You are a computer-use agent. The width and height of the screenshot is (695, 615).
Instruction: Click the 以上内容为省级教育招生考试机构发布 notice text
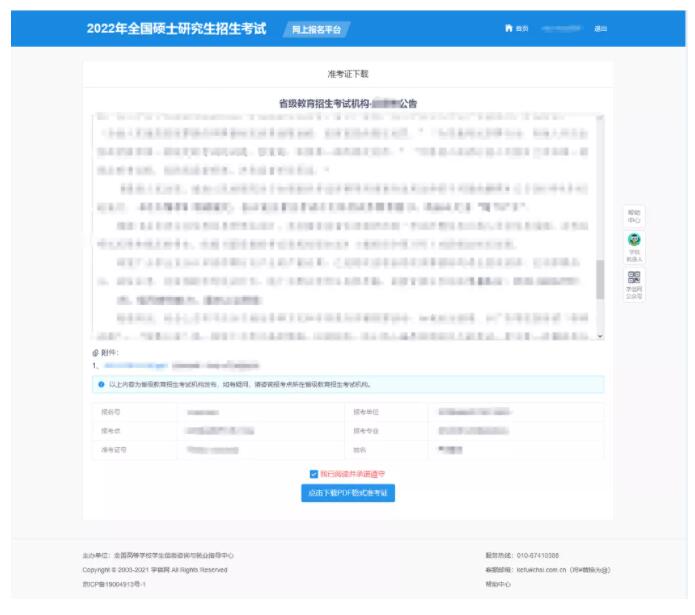click(x=239, y=384)
